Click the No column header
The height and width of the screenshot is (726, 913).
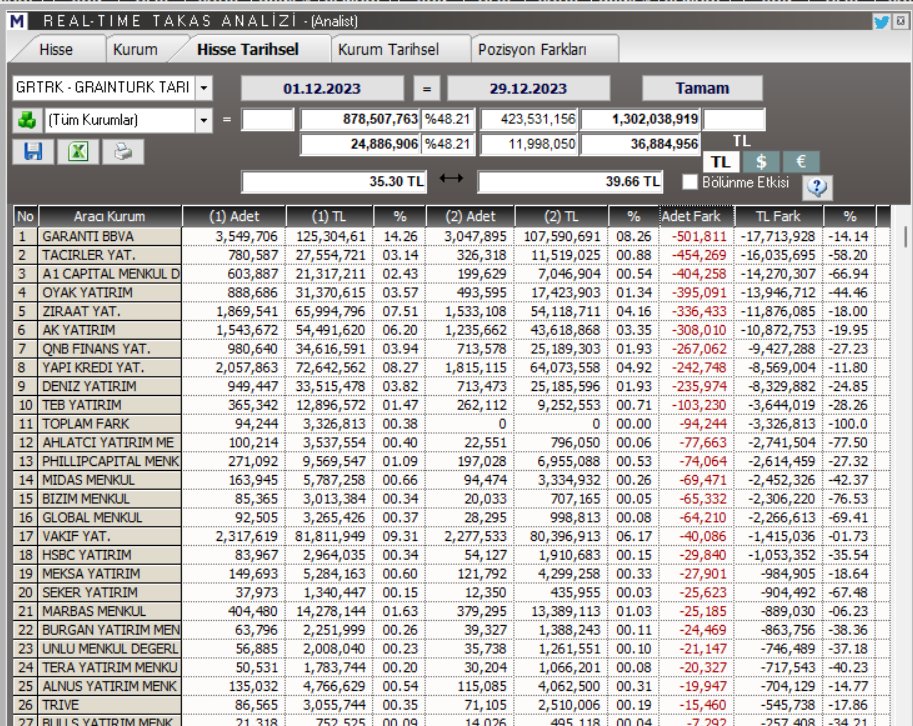[x=26, y=217]
